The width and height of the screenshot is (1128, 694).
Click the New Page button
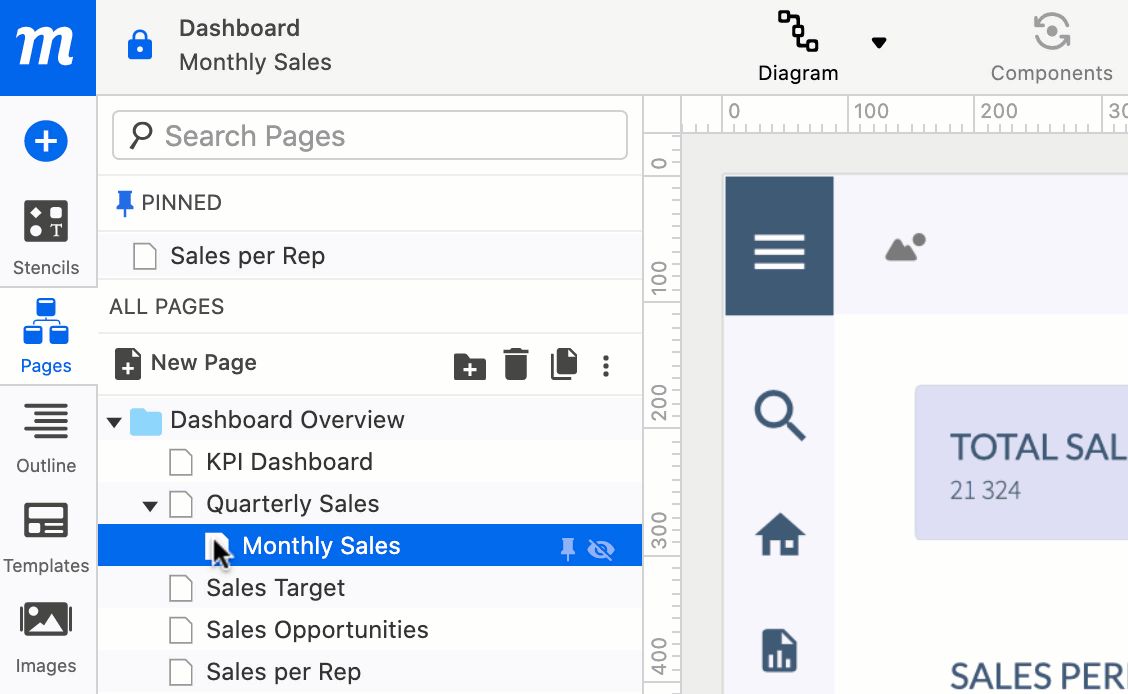point(186,363)
